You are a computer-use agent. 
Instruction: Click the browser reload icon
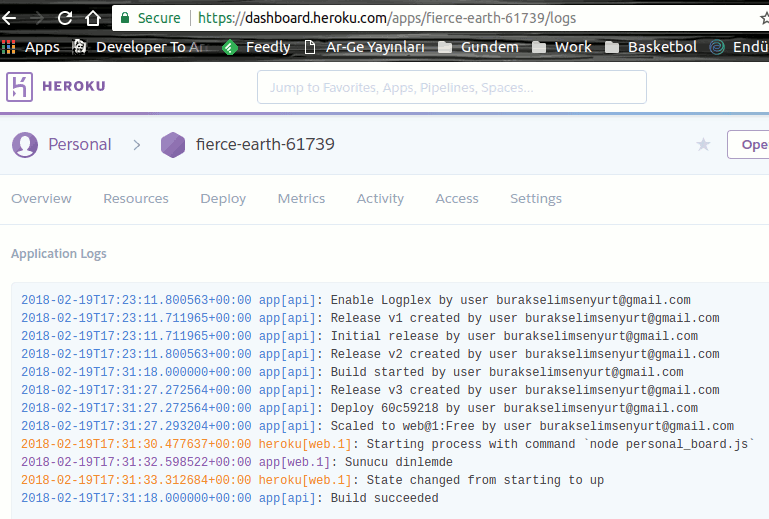click(64, 18)
